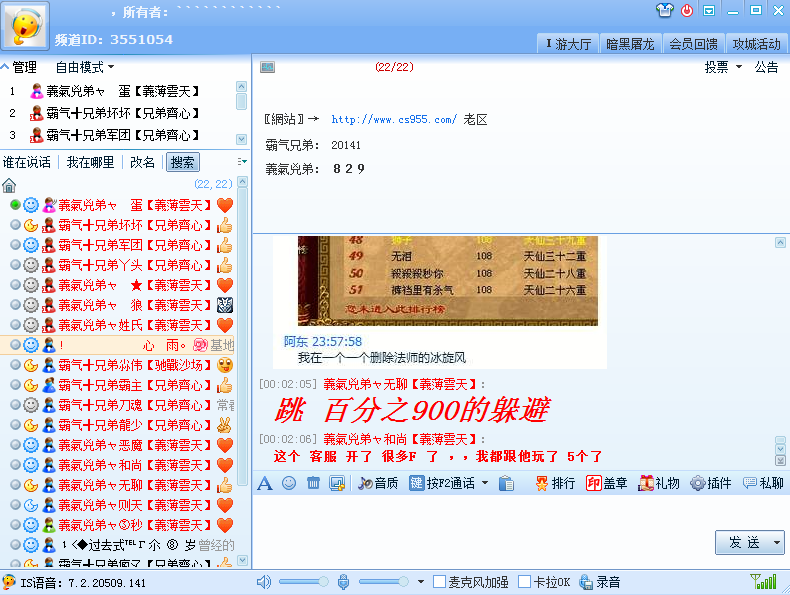This screenshot has height=595, width=790.
Task: Enable the 麦克风加强 checkbox
Action: point(439,582)
